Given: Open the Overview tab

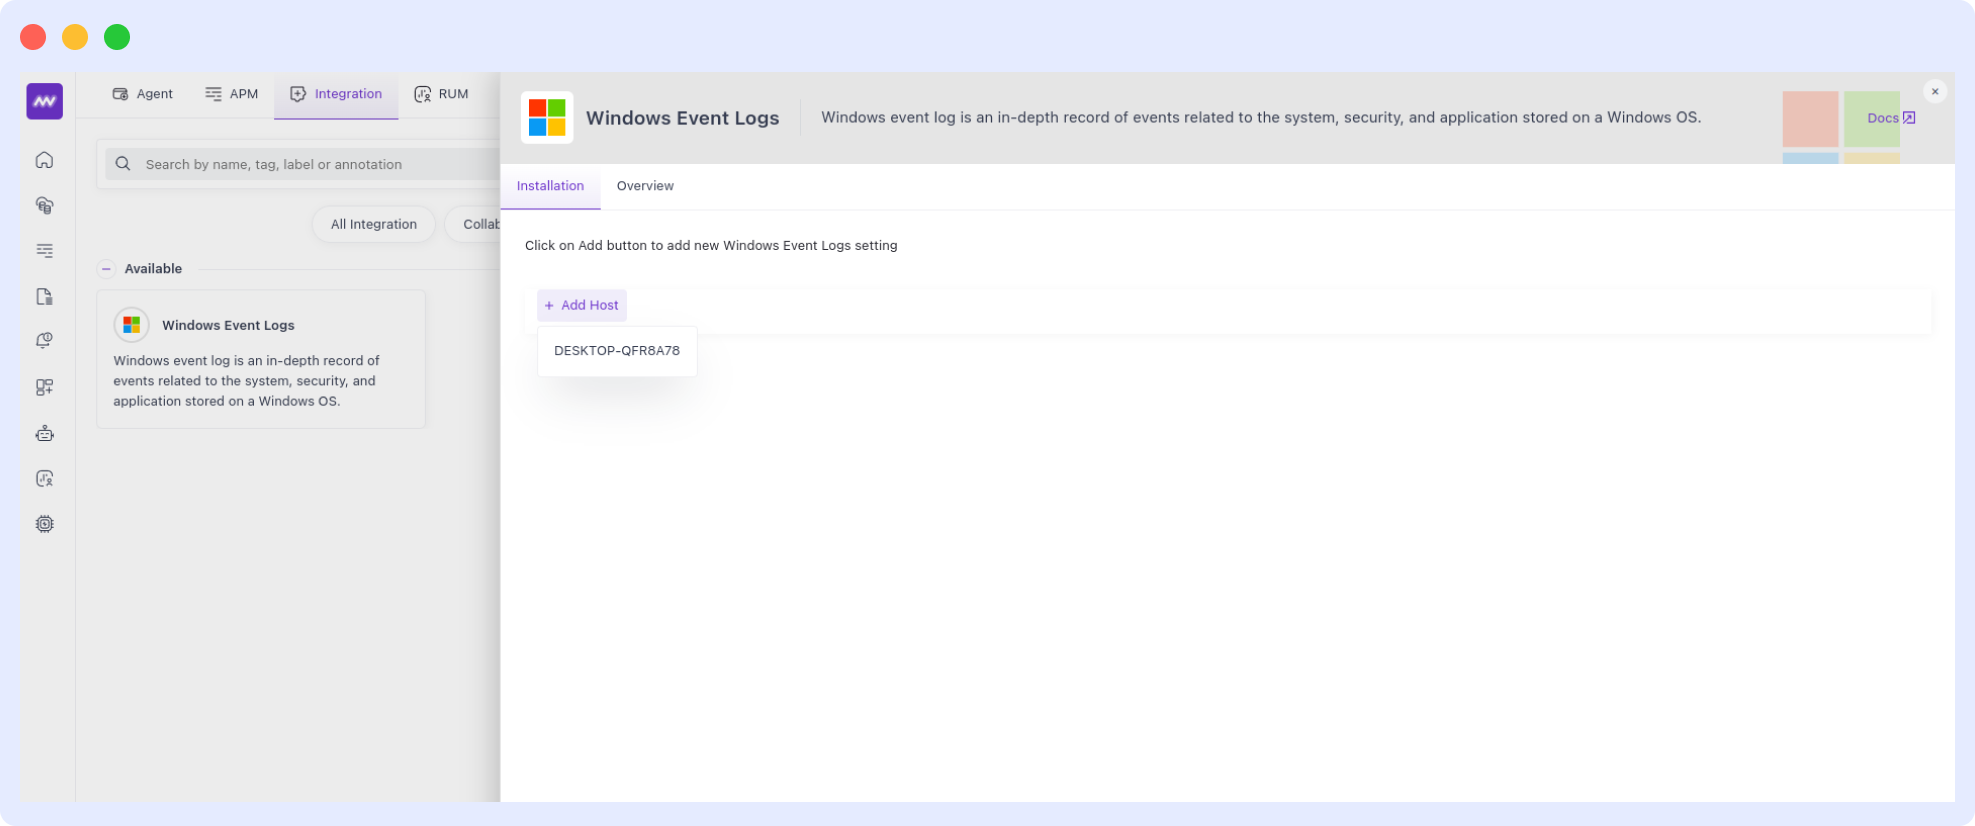Looking at the screenshot, I should tap(645, 186).
